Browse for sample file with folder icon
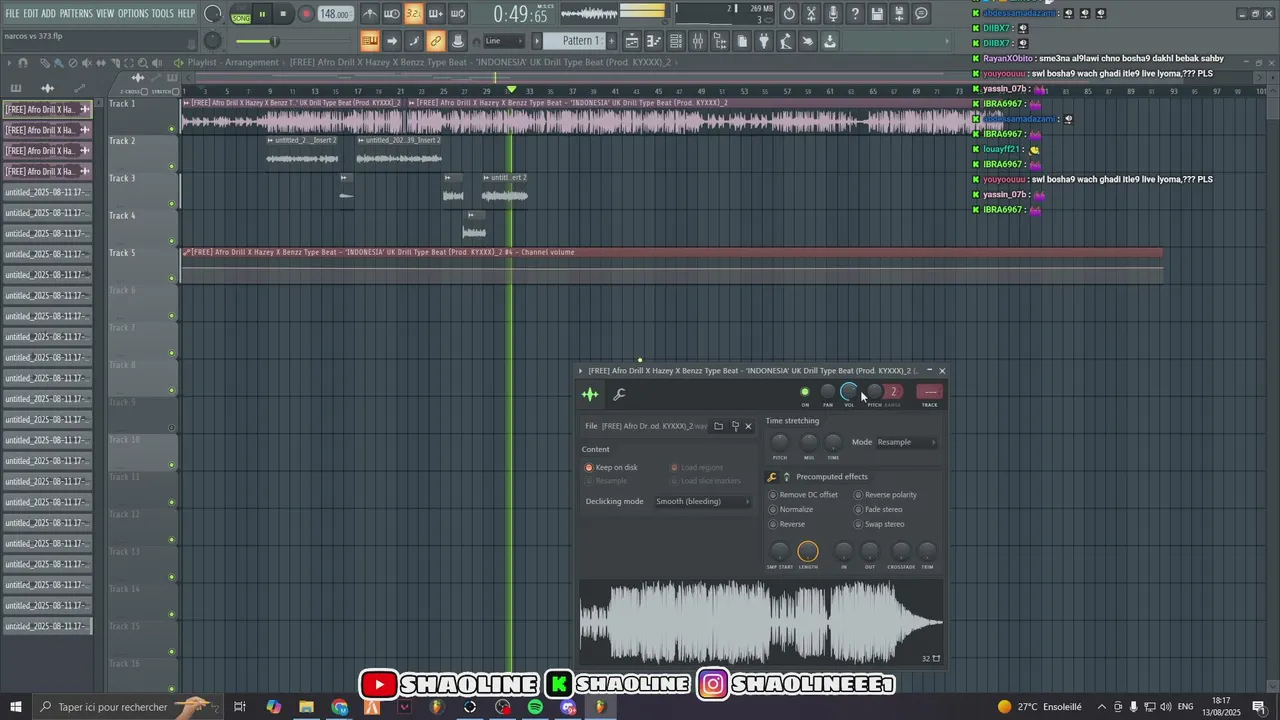Image resolution: width=1280 pixels, height=720 pixels. (x=718, y=426)
